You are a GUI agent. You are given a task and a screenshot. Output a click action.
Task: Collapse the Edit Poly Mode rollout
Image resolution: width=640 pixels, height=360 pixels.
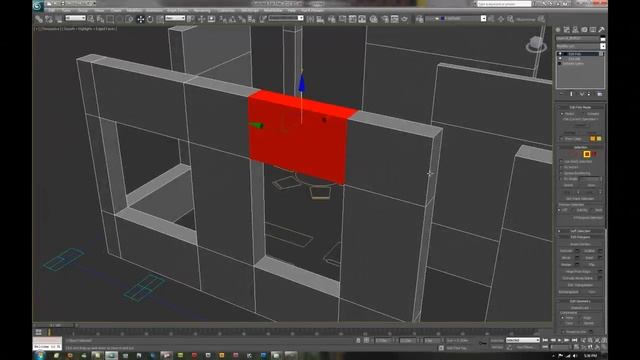point(580,107)
